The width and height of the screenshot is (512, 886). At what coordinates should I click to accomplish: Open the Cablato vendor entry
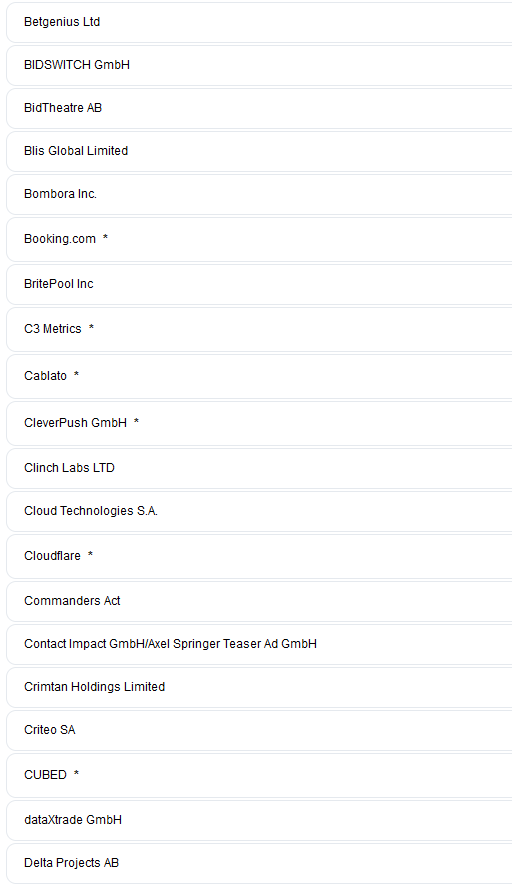(x=259, y=376)
